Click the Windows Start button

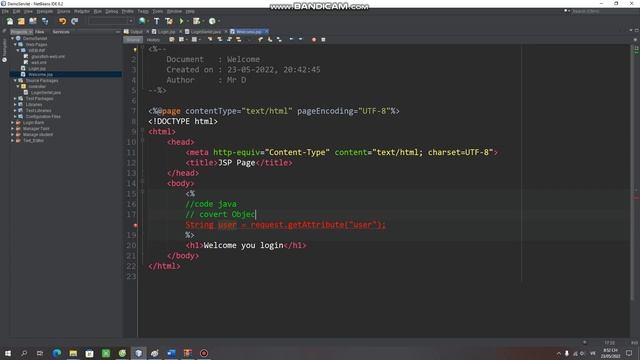click(x=8, y=353)
